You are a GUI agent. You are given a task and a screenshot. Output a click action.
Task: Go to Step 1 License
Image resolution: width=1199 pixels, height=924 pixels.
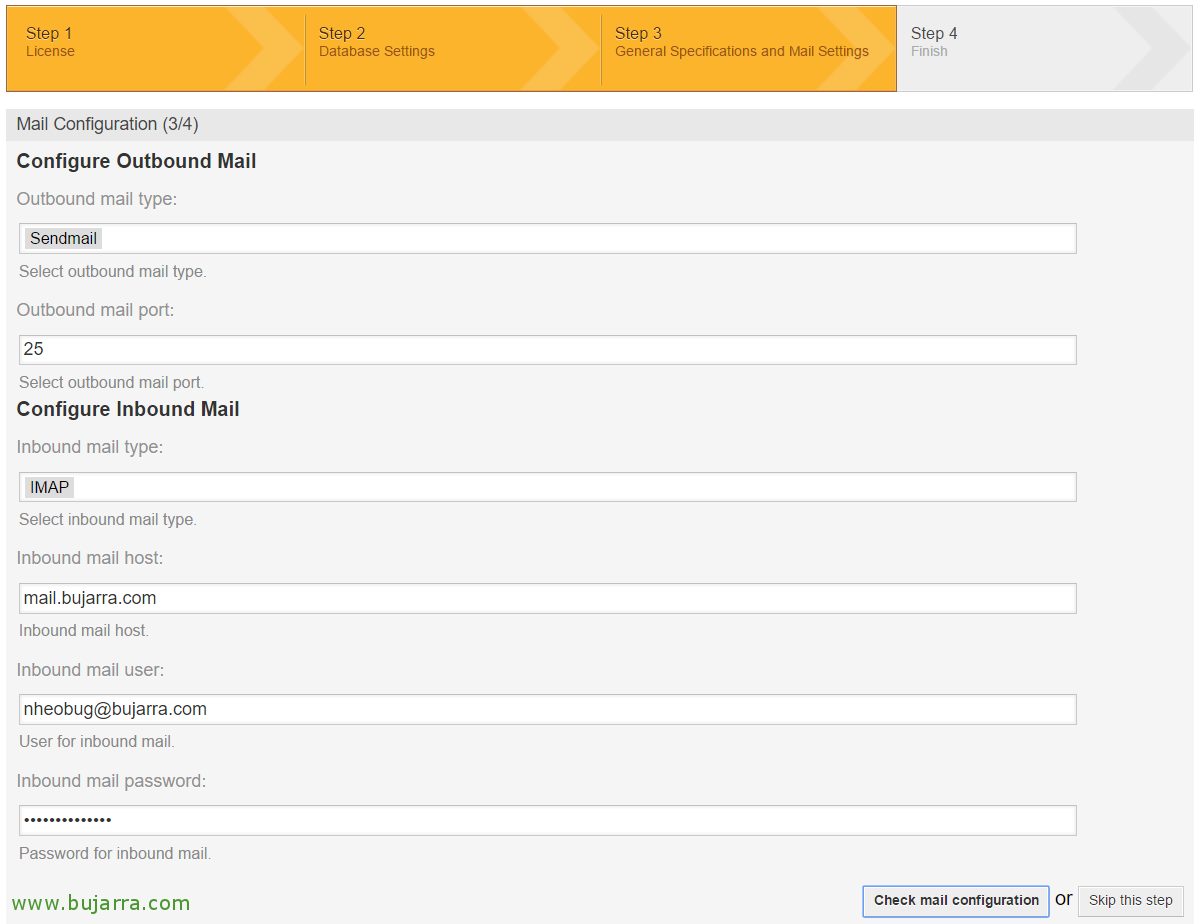click(x=155, y=49)
